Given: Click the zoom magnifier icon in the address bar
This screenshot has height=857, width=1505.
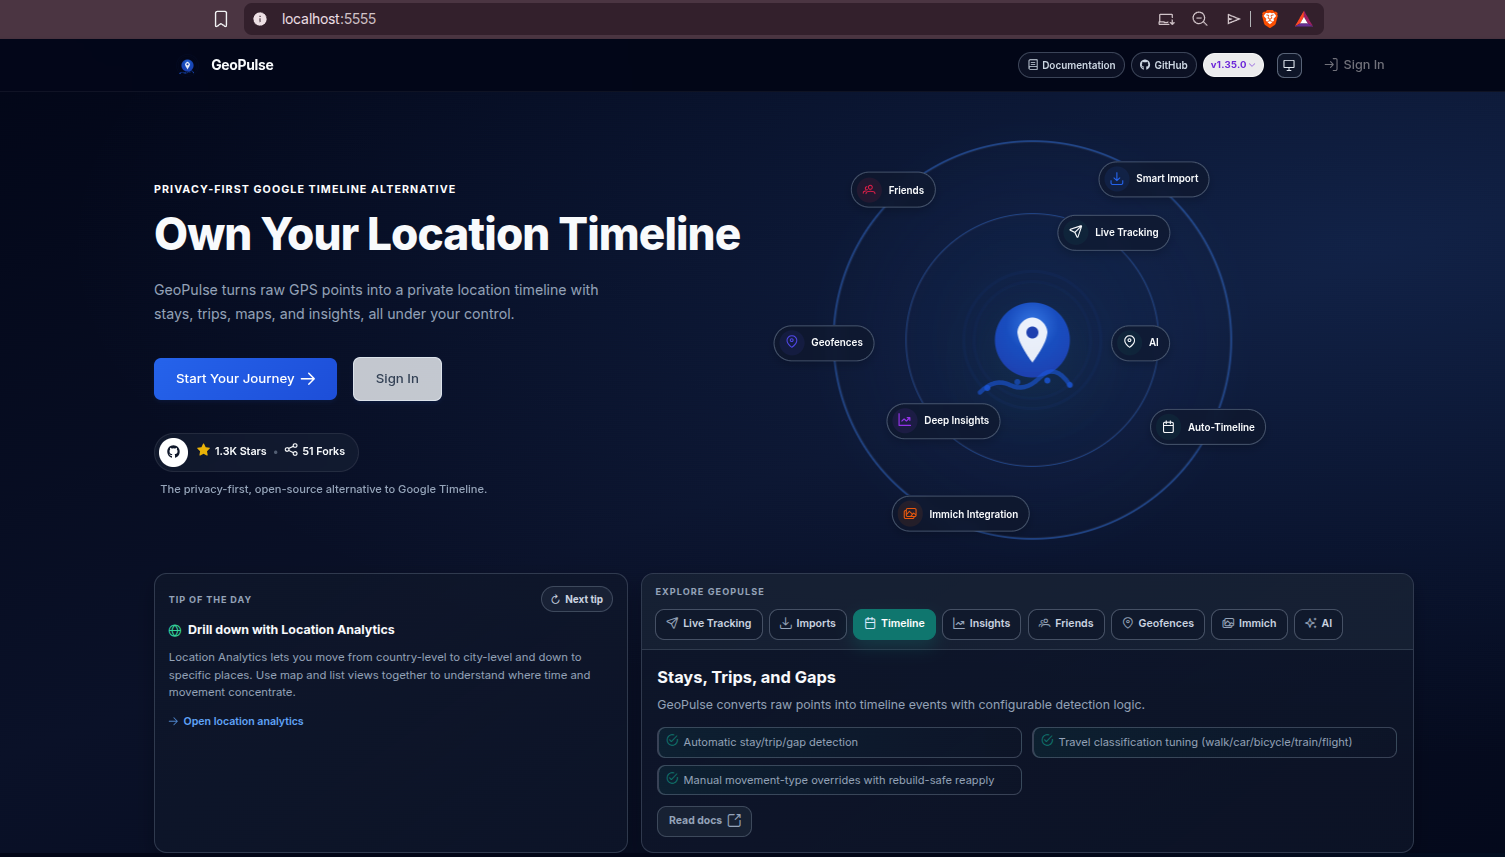Looking at the screenshot, I should coord(1200,19).
